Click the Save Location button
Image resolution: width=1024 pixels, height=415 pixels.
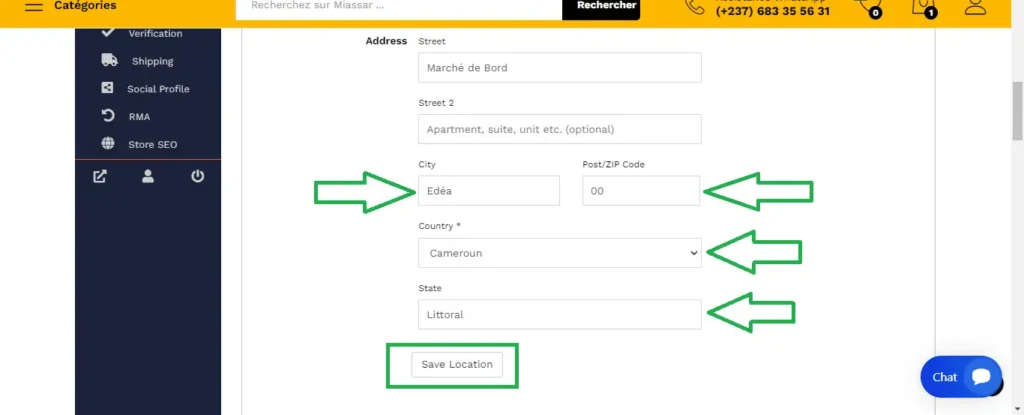pos(456,364)
